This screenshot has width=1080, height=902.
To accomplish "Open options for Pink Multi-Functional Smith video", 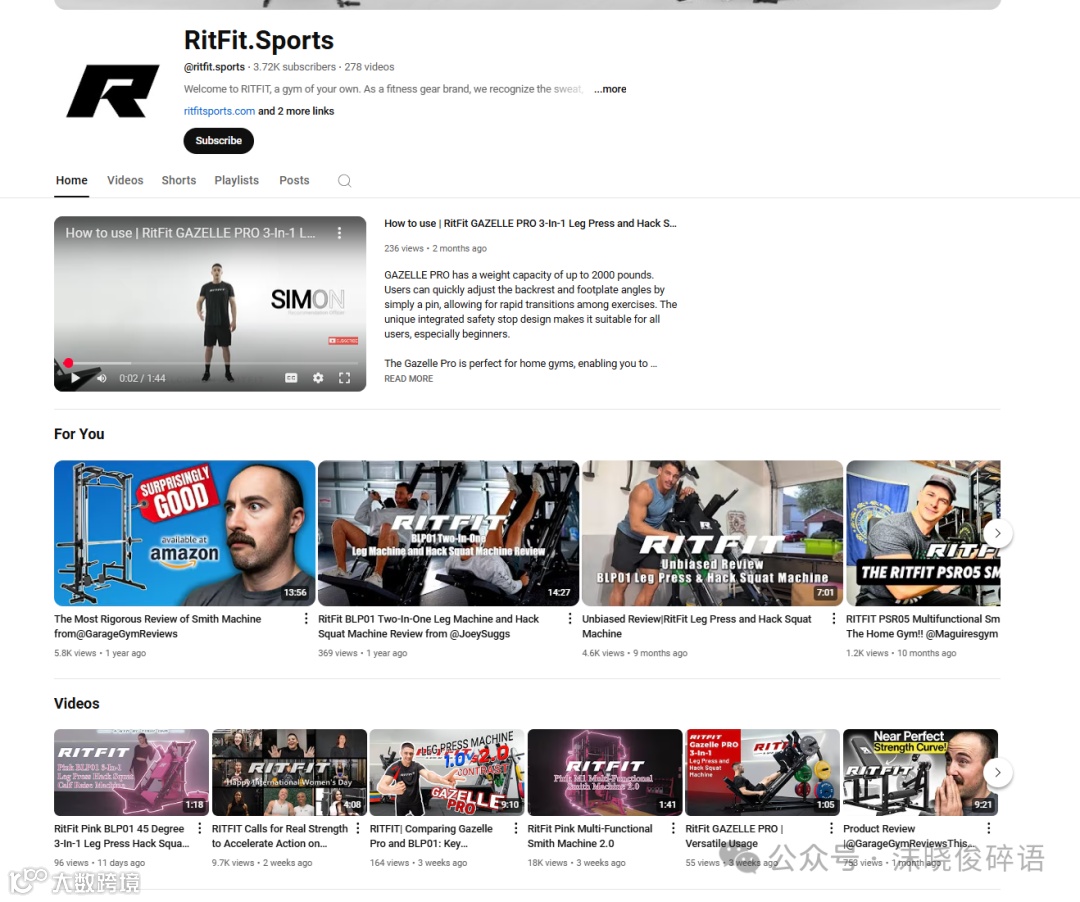I will (x=673, y=828).
